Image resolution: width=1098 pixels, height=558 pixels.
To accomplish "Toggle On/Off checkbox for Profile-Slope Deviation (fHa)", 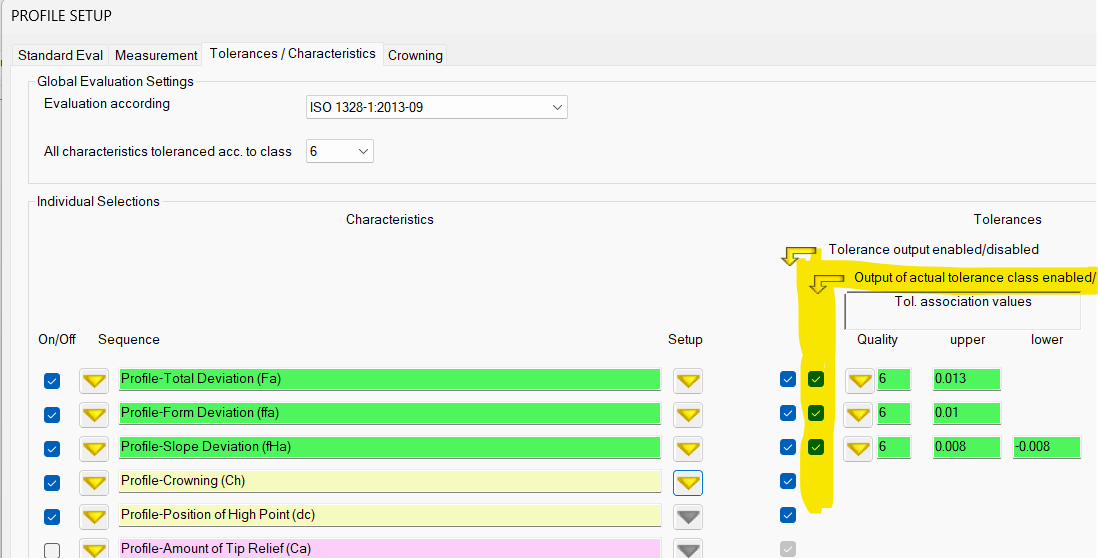I will click(x=52, y=449).
